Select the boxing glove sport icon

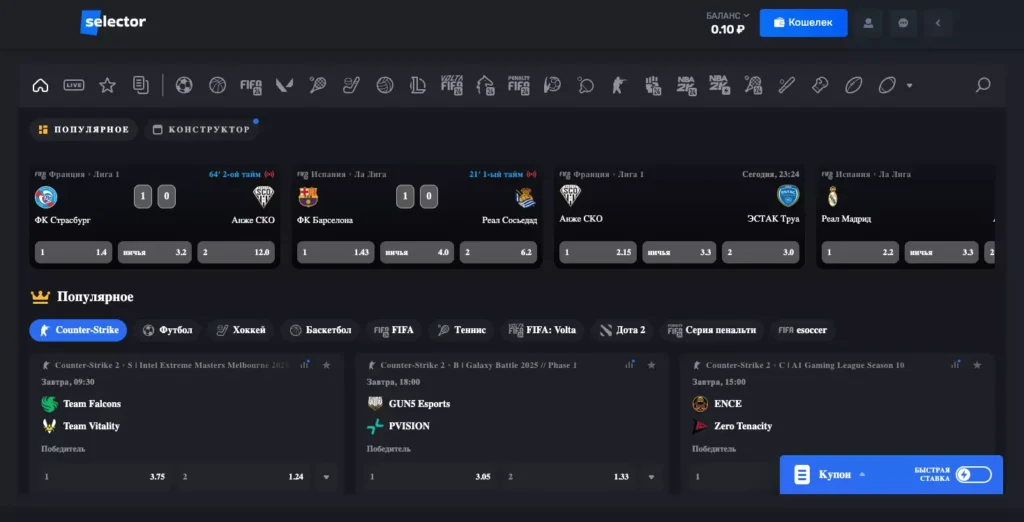pos(653,85)
